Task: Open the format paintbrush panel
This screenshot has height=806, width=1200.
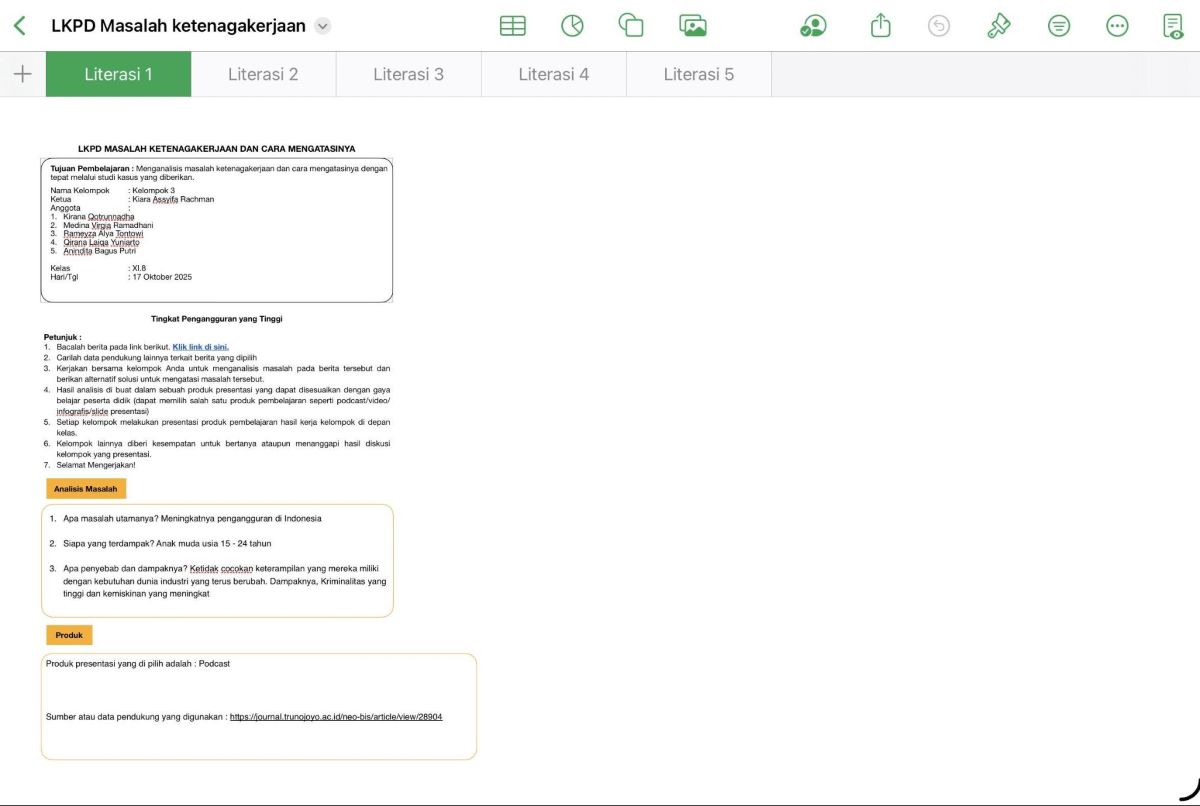Action: 998,26
